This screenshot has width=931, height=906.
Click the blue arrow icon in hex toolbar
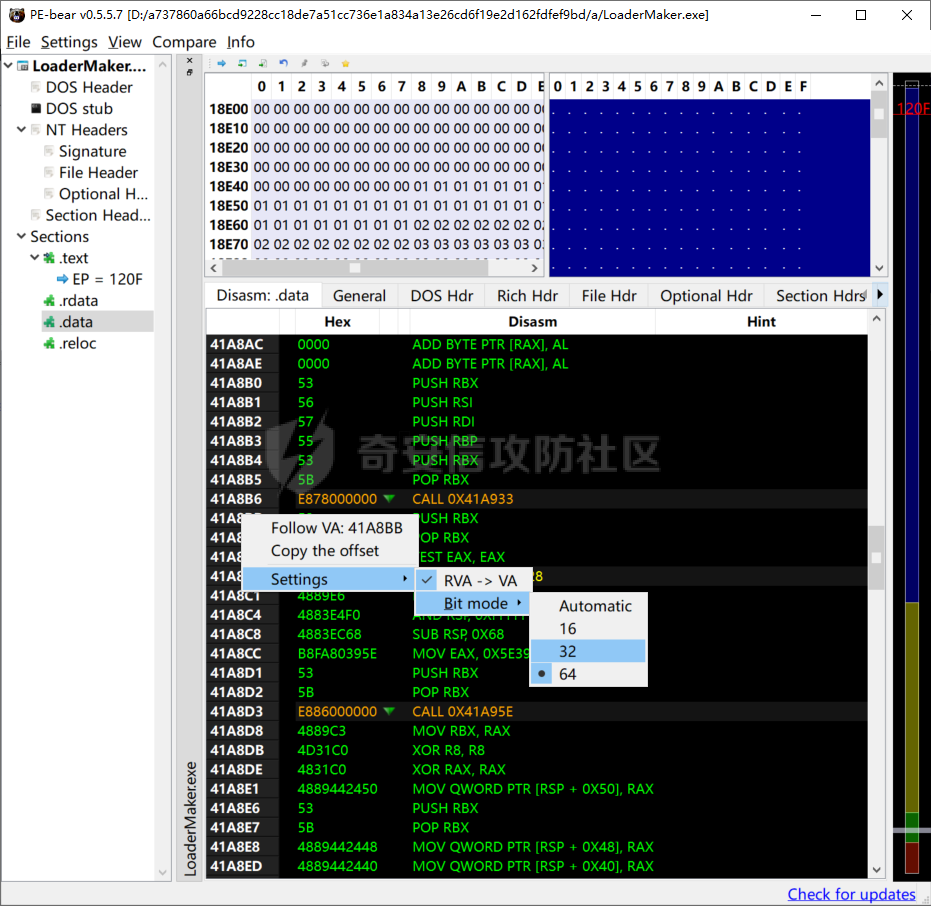click(221, 63)
